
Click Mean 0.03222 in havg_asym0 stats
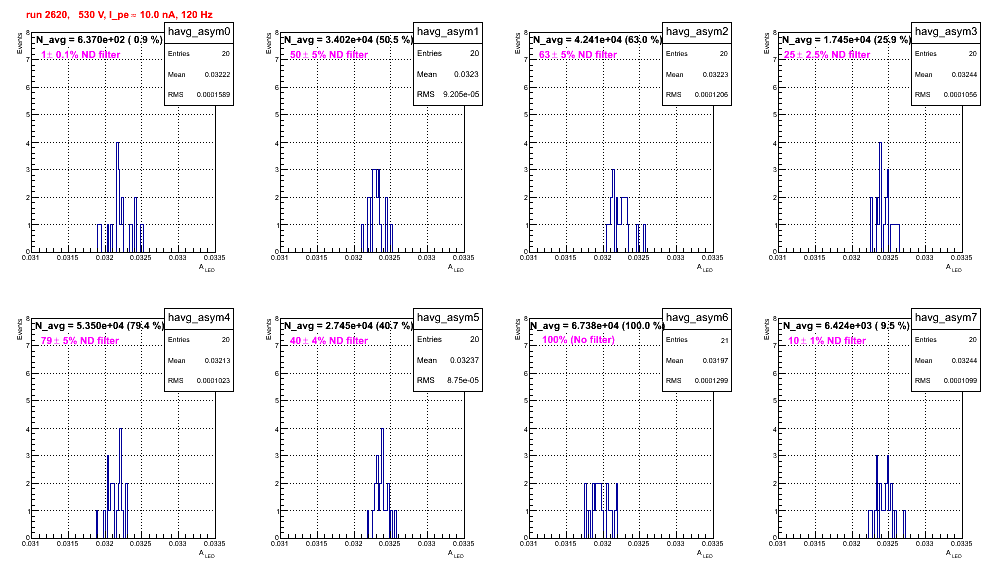199,74
